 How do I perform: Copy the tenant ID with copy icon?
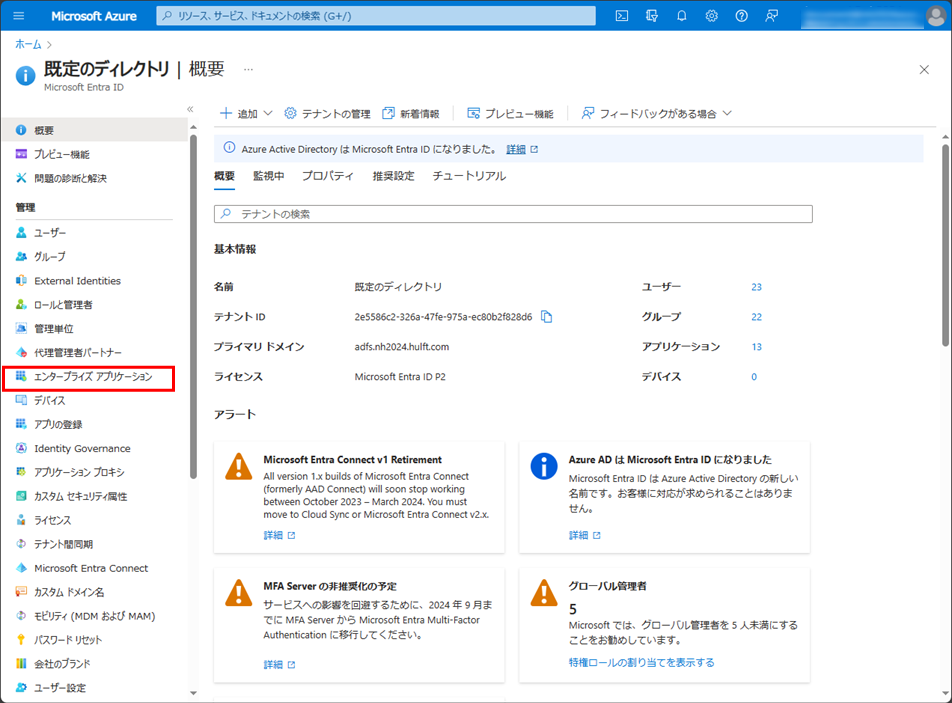[x=547, y=317]
